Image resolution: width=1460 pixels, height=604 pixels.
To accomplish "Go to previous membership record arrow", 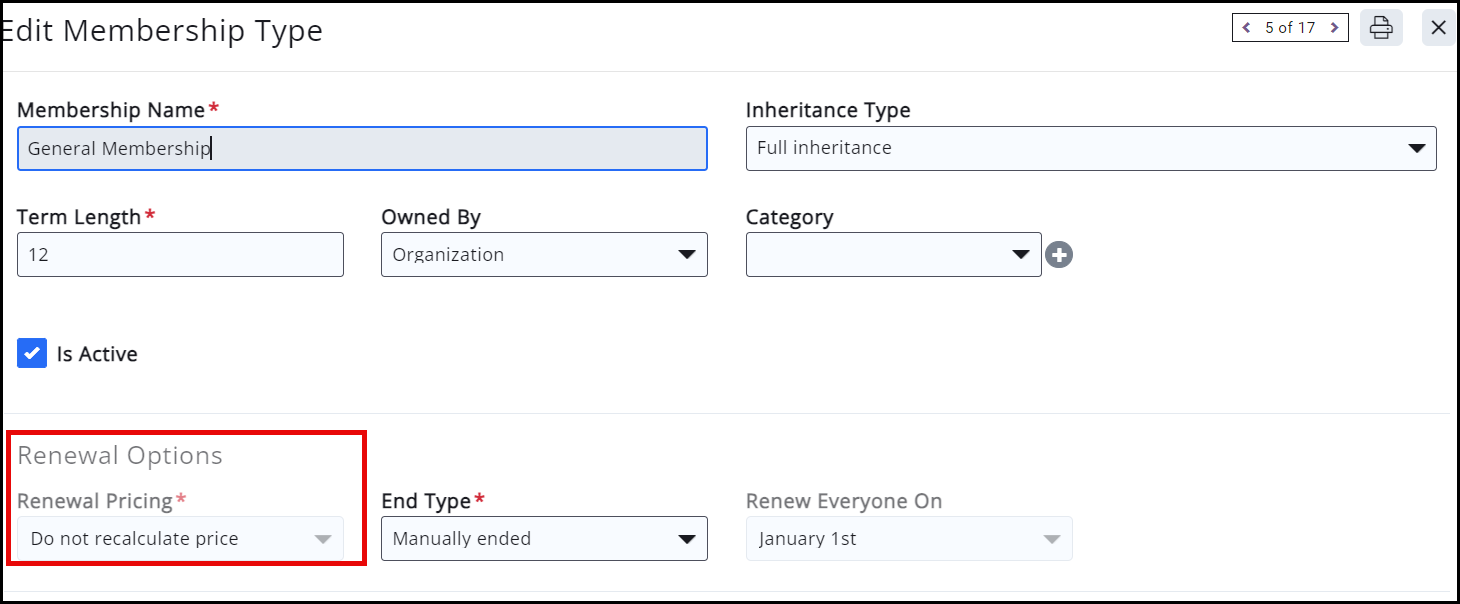I will tap(1246, 28).
